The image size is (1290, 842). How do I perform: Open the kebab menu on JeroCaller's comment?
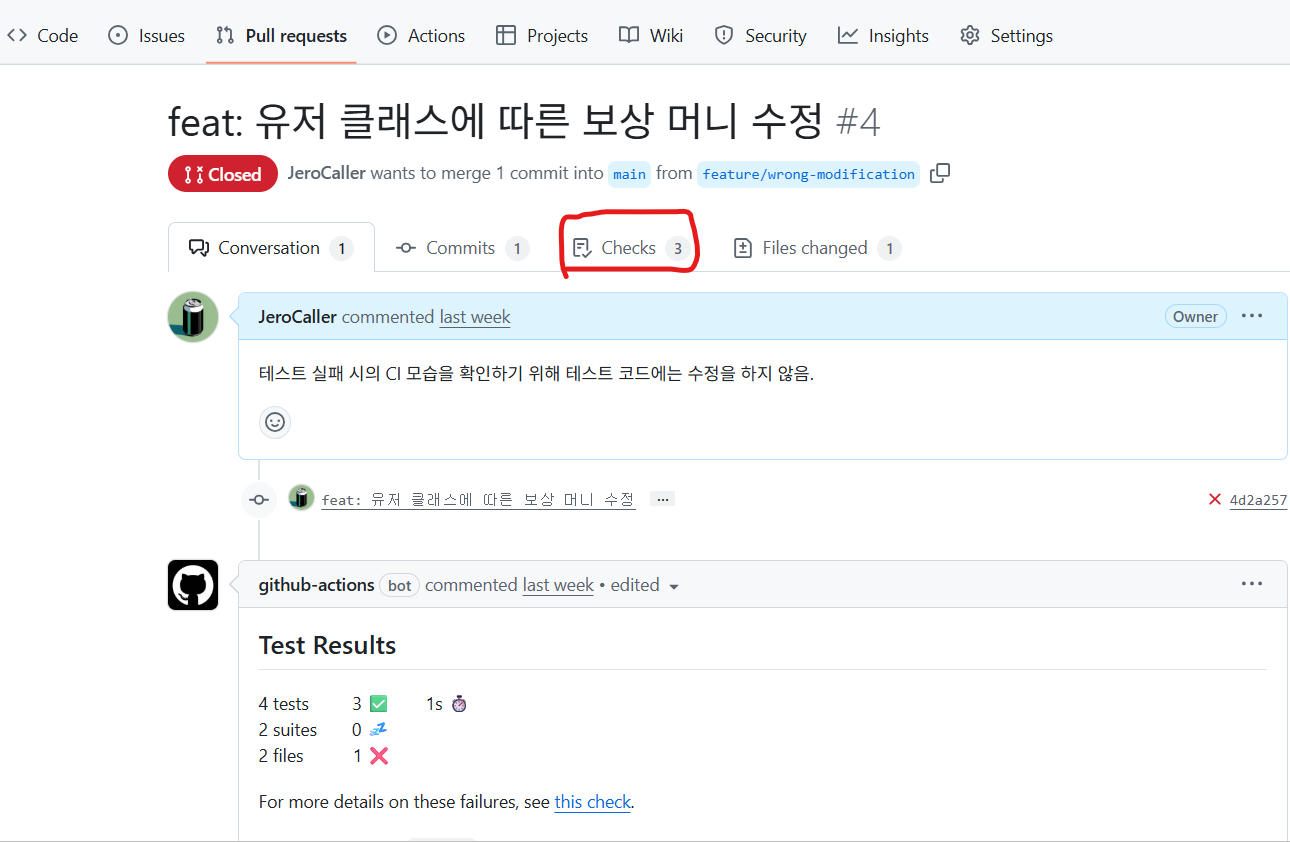coord(1252,315)
